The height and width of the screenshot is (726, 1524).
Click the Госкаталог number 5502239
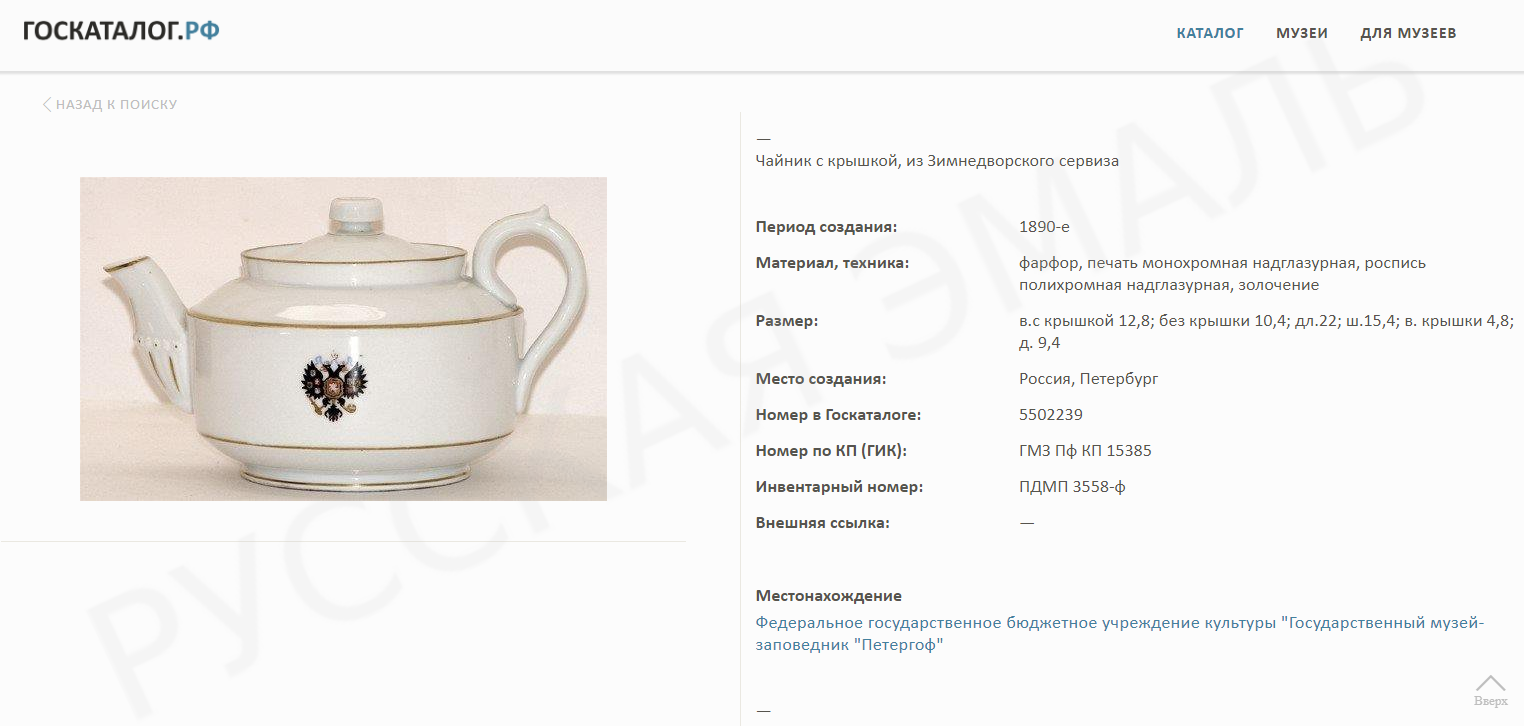[1051, 415]
